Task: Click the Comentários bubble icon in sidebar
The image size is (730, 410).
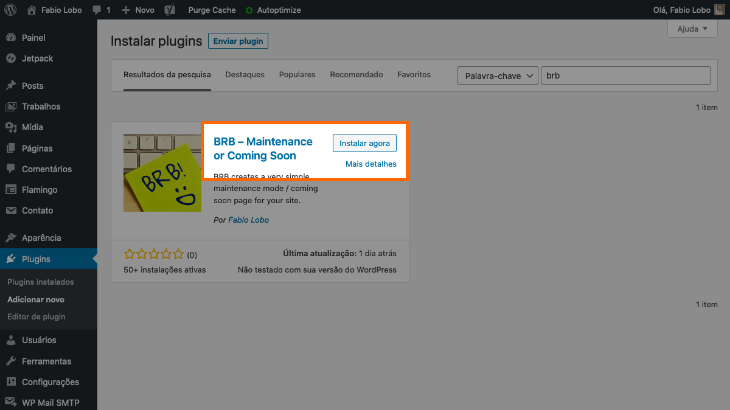Action: [11, 169]
